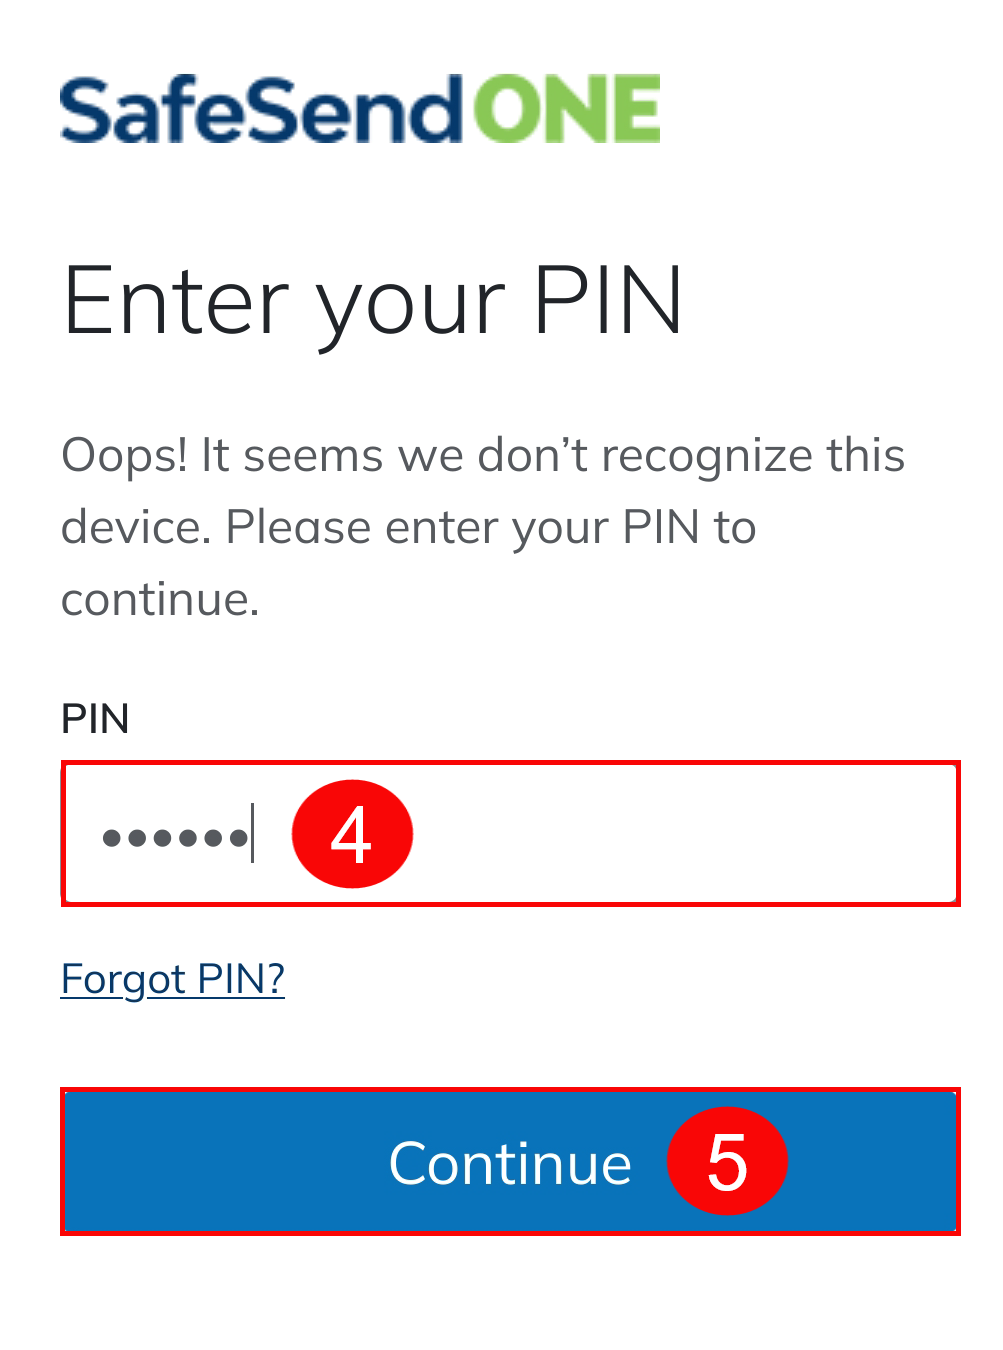
Task: Click the masked PIN dots
Action: point(175,836)
